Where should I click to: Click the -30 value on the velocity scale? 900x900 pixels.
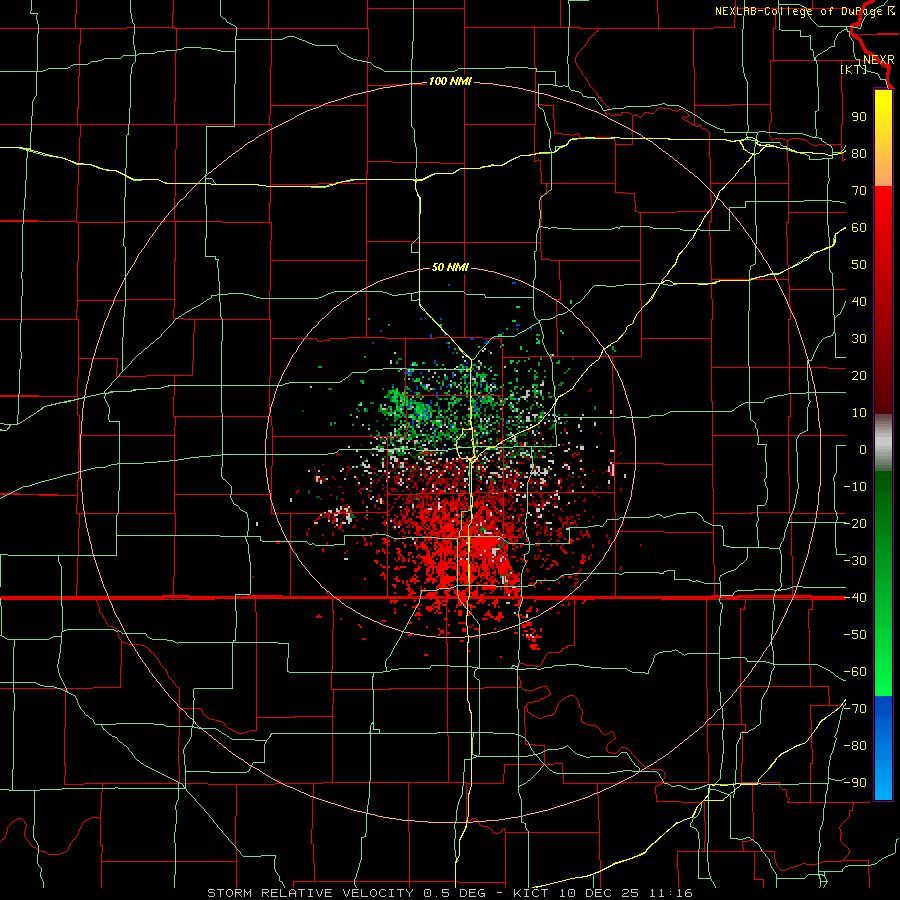(x=855, y=561)
